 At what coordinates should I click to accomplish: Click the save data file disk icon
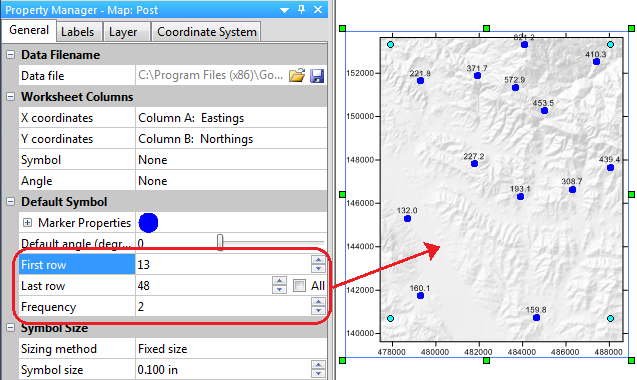point(317,76)
